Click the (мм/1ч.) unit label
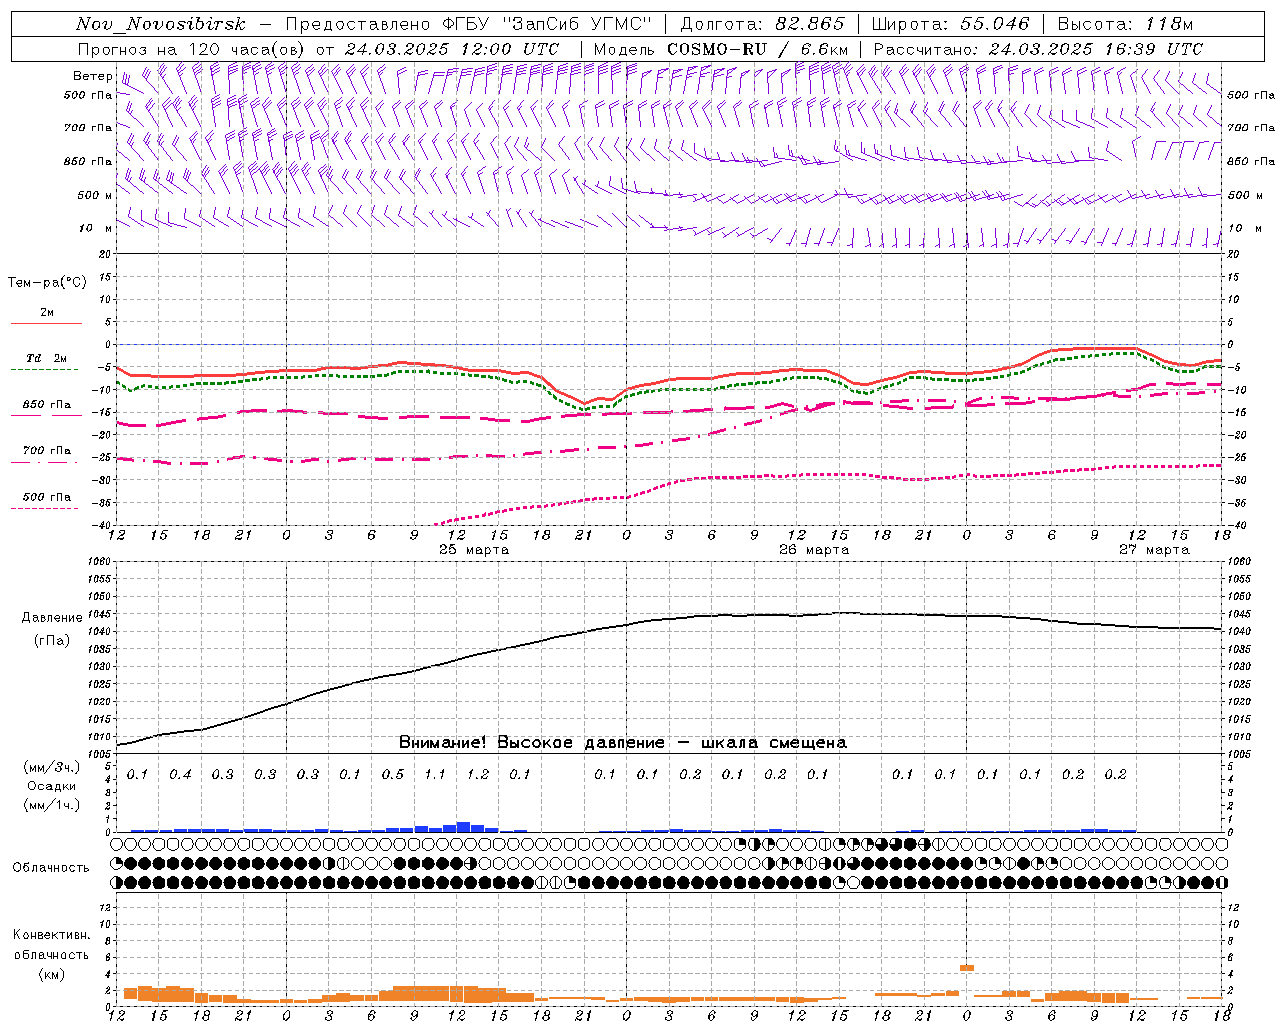Image resolution: width=1280 pixels, height=1024 pixels. point(52,805)
